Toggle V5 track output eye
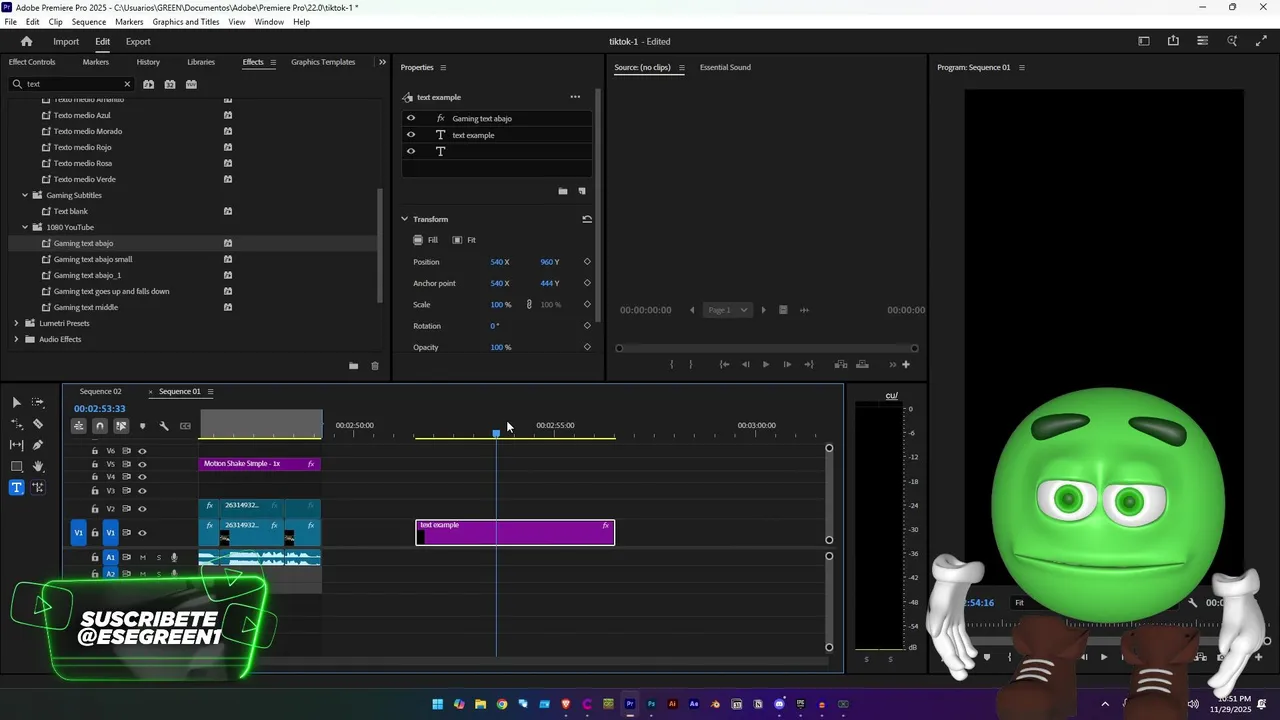Screen dimensions: 1280x720 coord(142,464)
